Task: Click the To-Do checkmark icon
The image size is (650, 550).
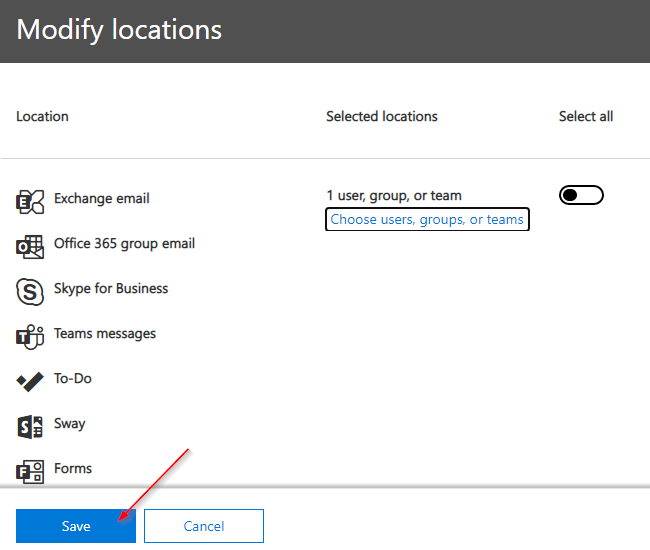Action: 30,382
